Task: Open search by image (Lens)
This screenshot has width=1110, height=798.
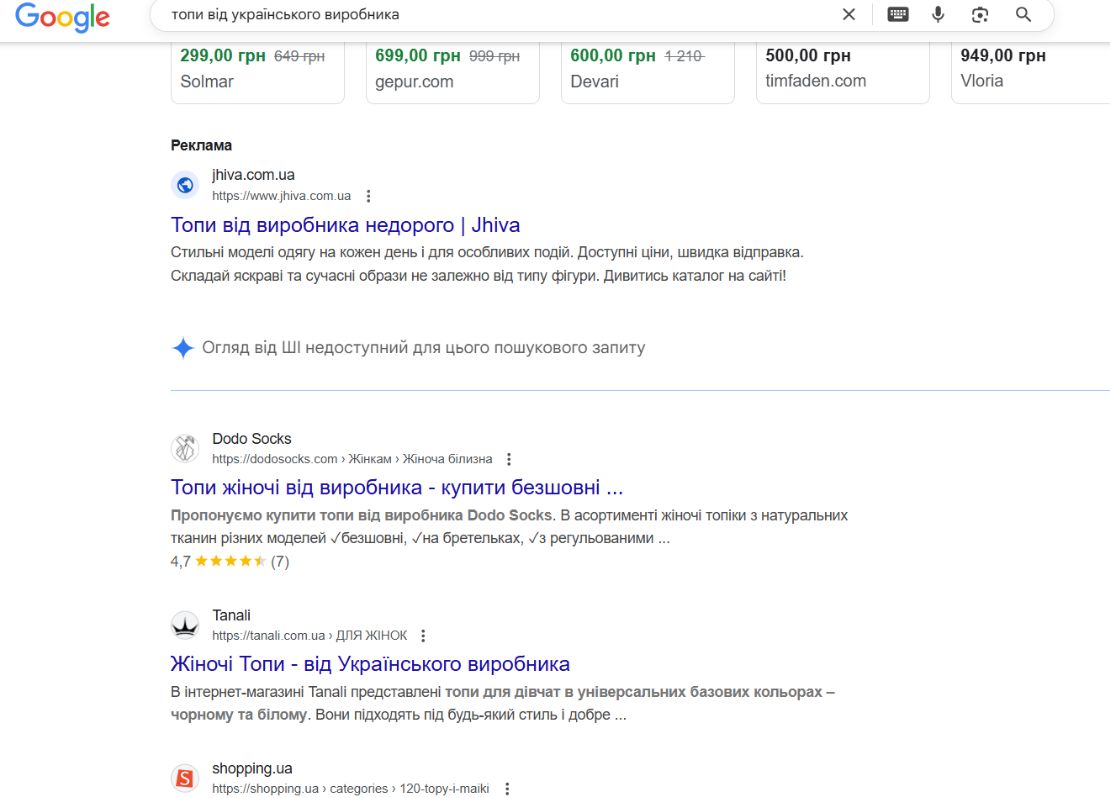Action: (x=980, y=14)
